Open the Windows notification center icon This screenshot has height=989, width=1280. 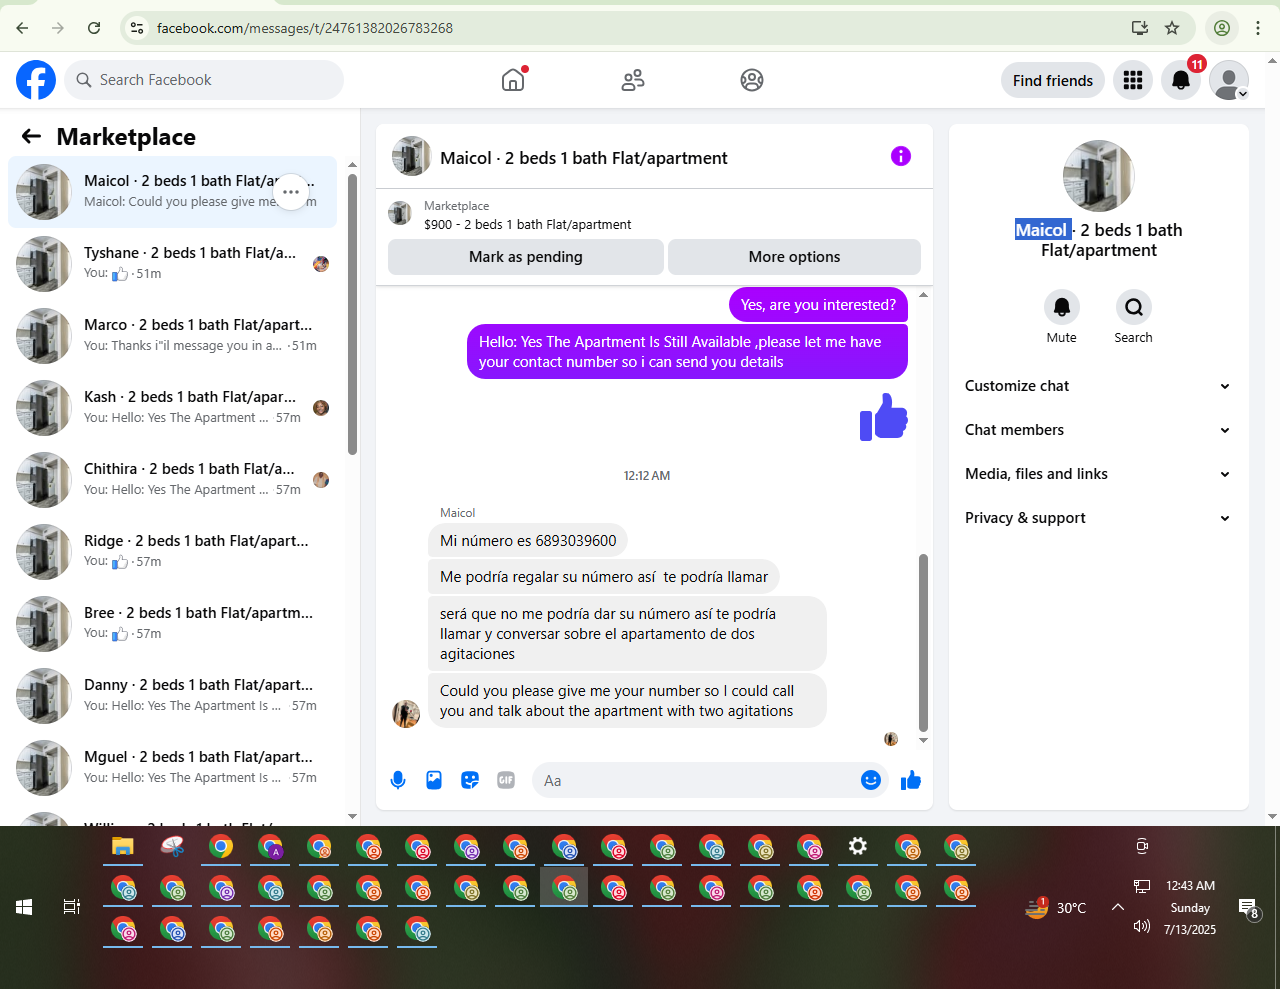pos(1249,908)
